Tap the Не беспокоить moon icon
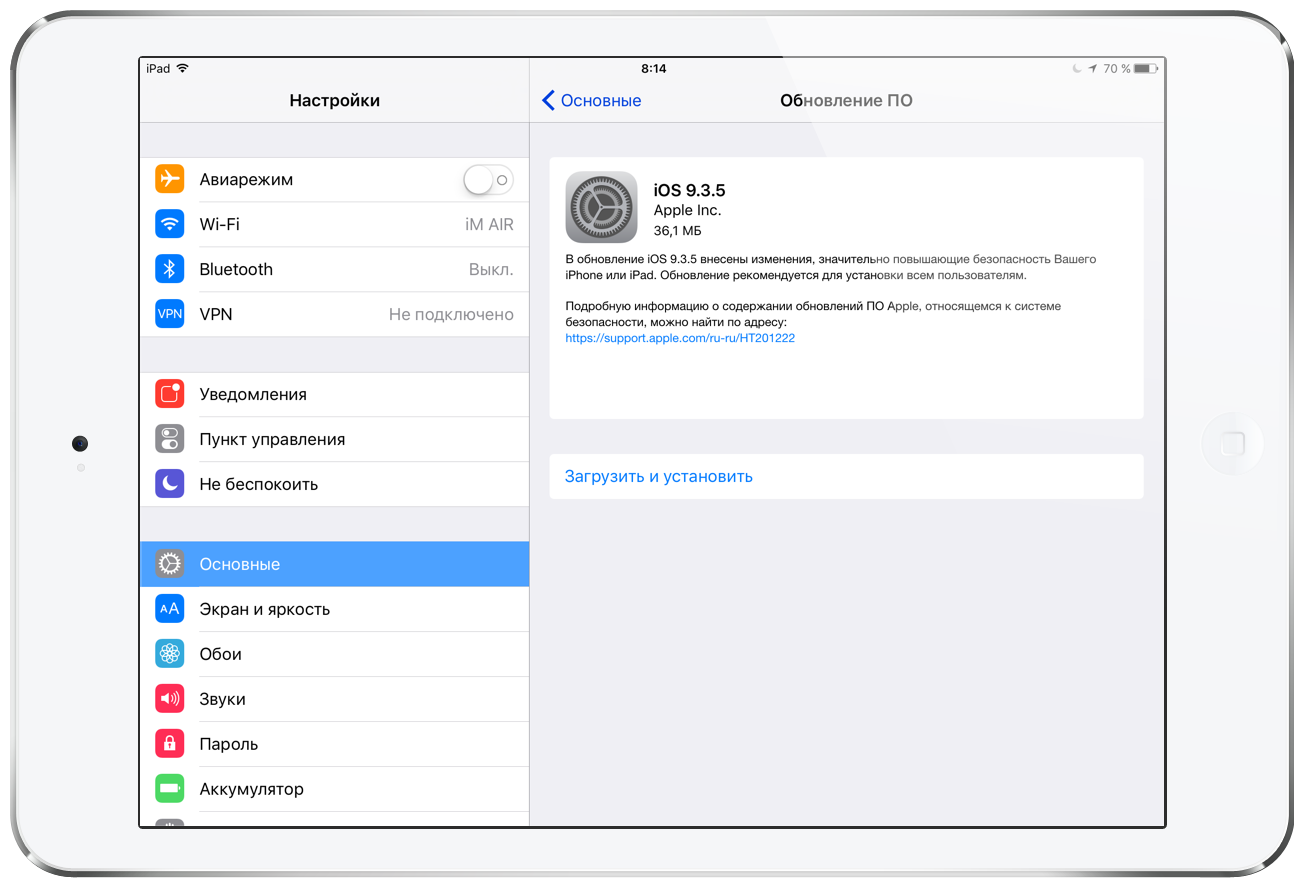 pos(170,484)
